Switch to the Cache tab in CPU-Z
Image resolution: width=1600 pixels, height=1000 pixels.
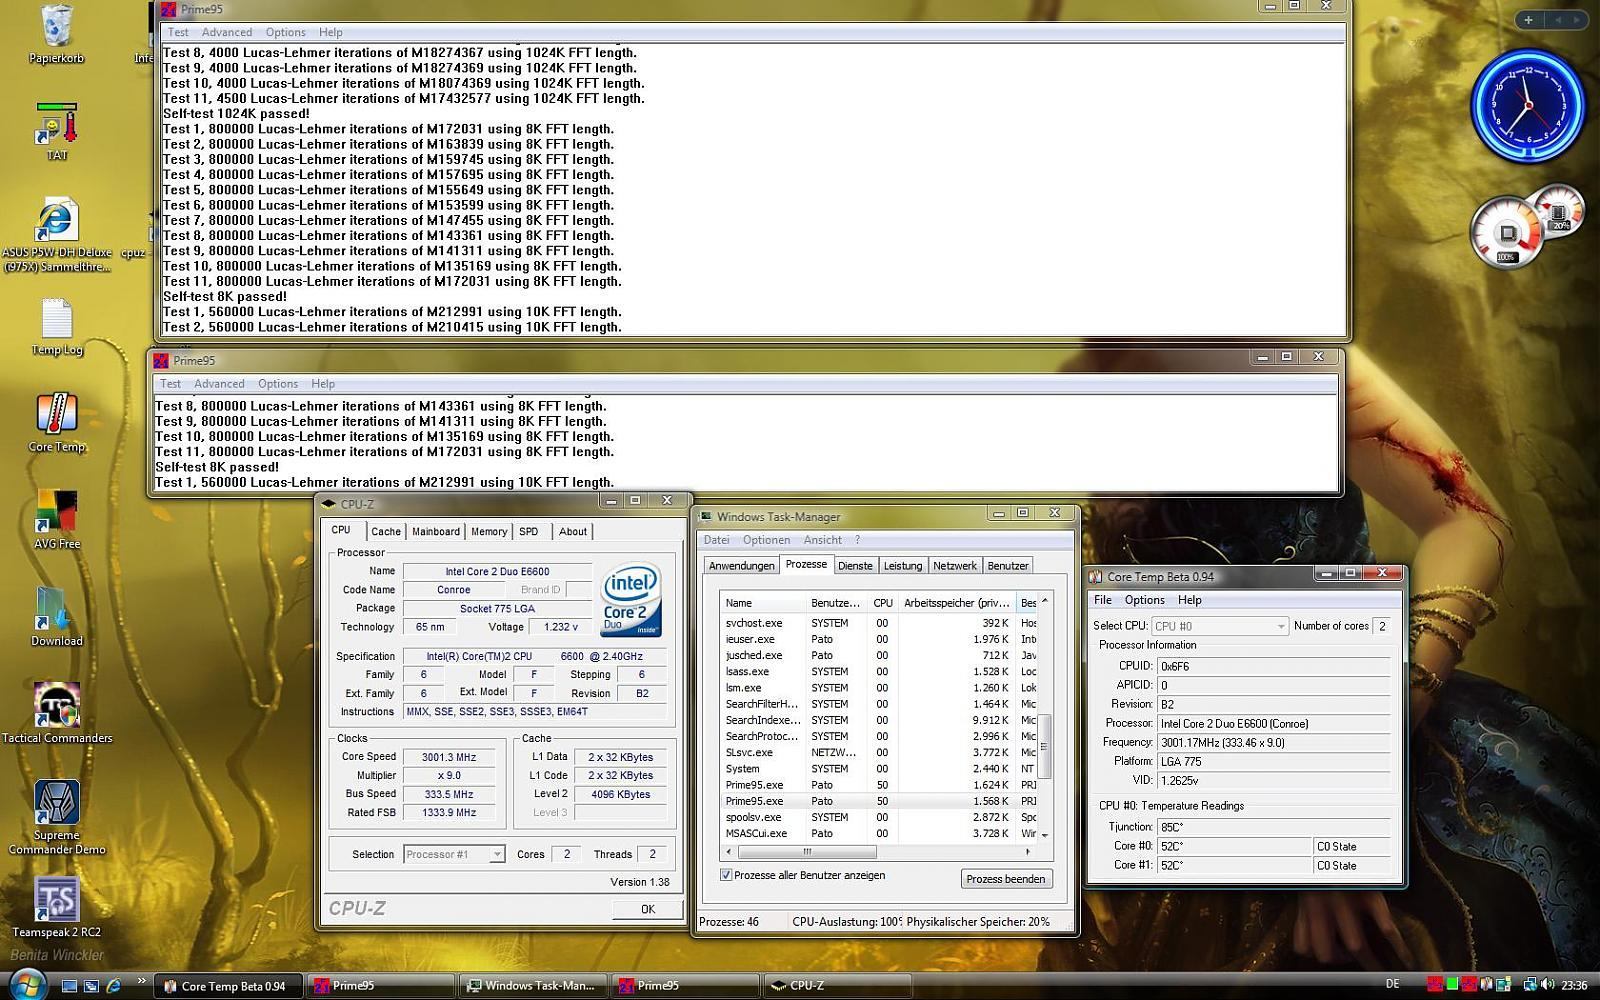(386, 532)
